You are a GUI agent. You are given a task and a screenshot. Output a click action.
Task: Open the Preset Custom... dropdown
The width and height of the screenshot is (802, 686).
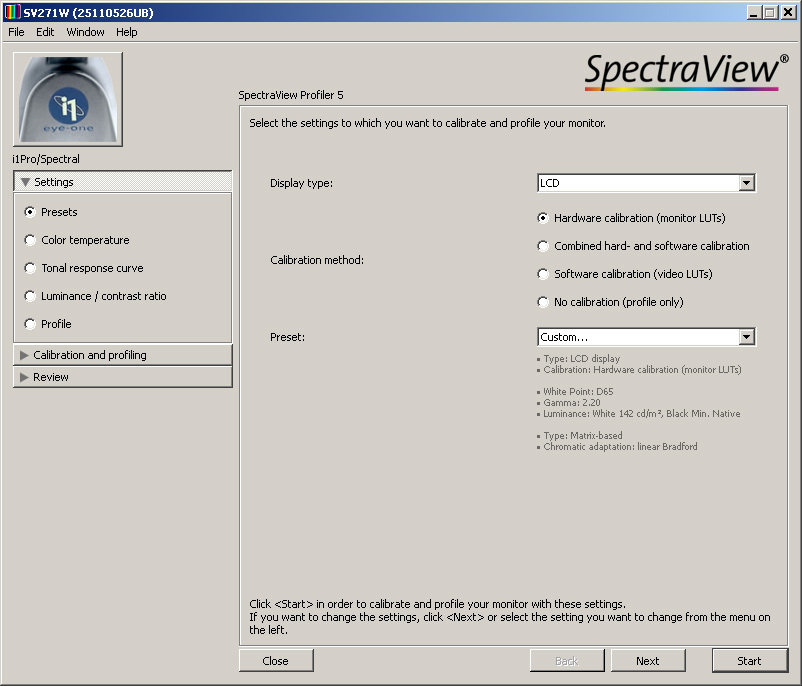click(x=647, y=337)
